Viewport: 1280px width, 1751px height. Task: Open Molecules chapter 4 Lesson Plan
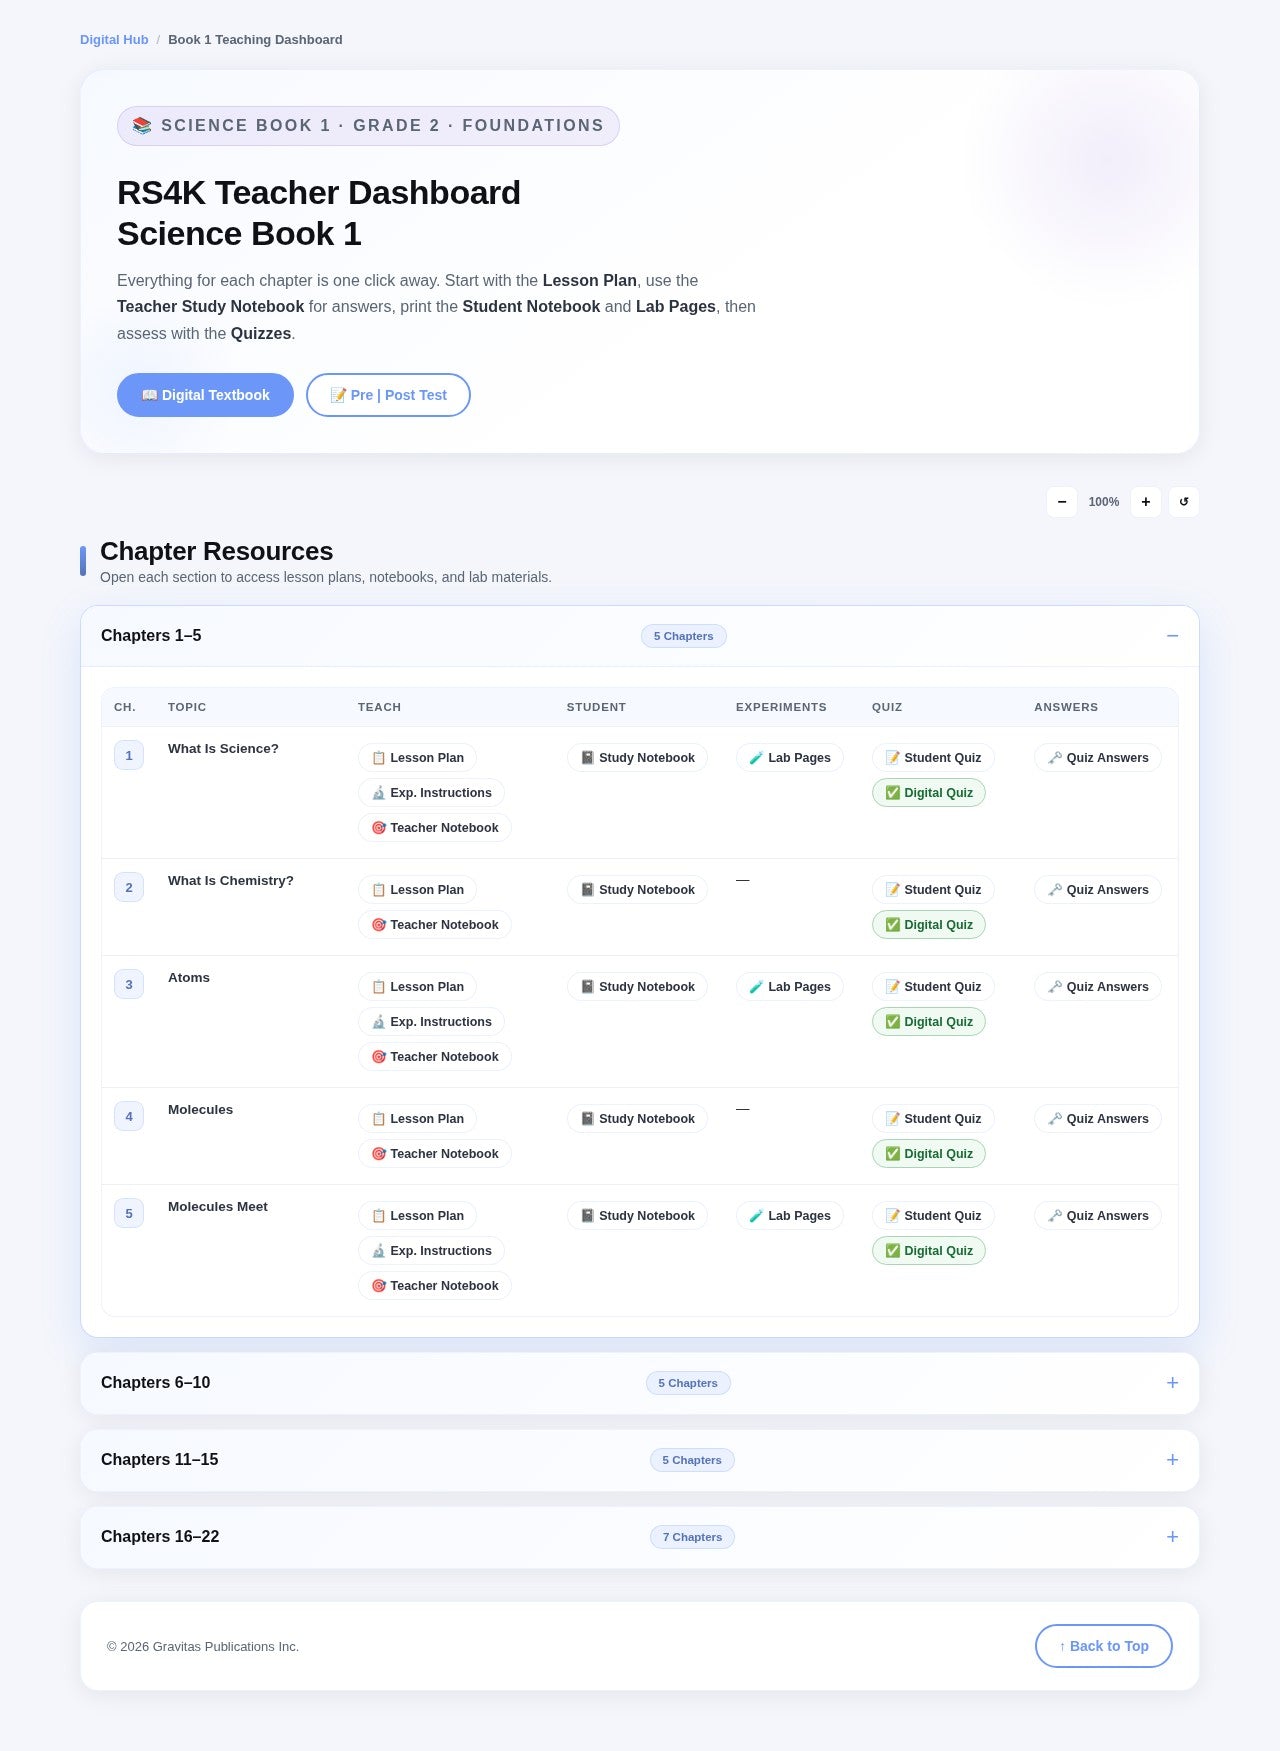pyautogui.click(x=417, y=1119)
